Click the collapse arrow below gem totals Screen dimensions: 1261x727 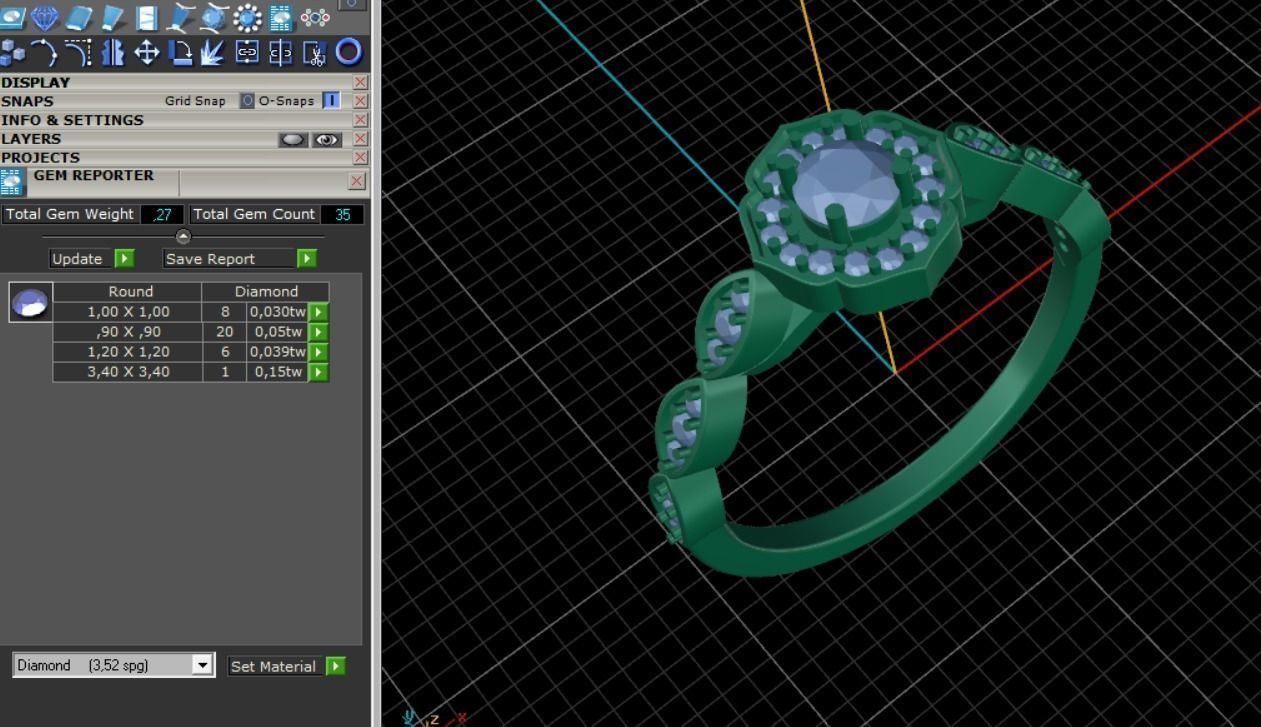[x=183, y=237]
